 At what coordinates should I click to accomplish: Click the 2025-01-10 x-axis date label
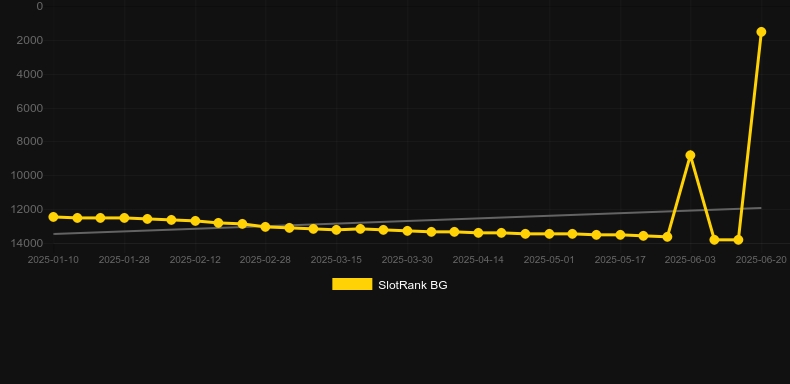coord(53,260)
